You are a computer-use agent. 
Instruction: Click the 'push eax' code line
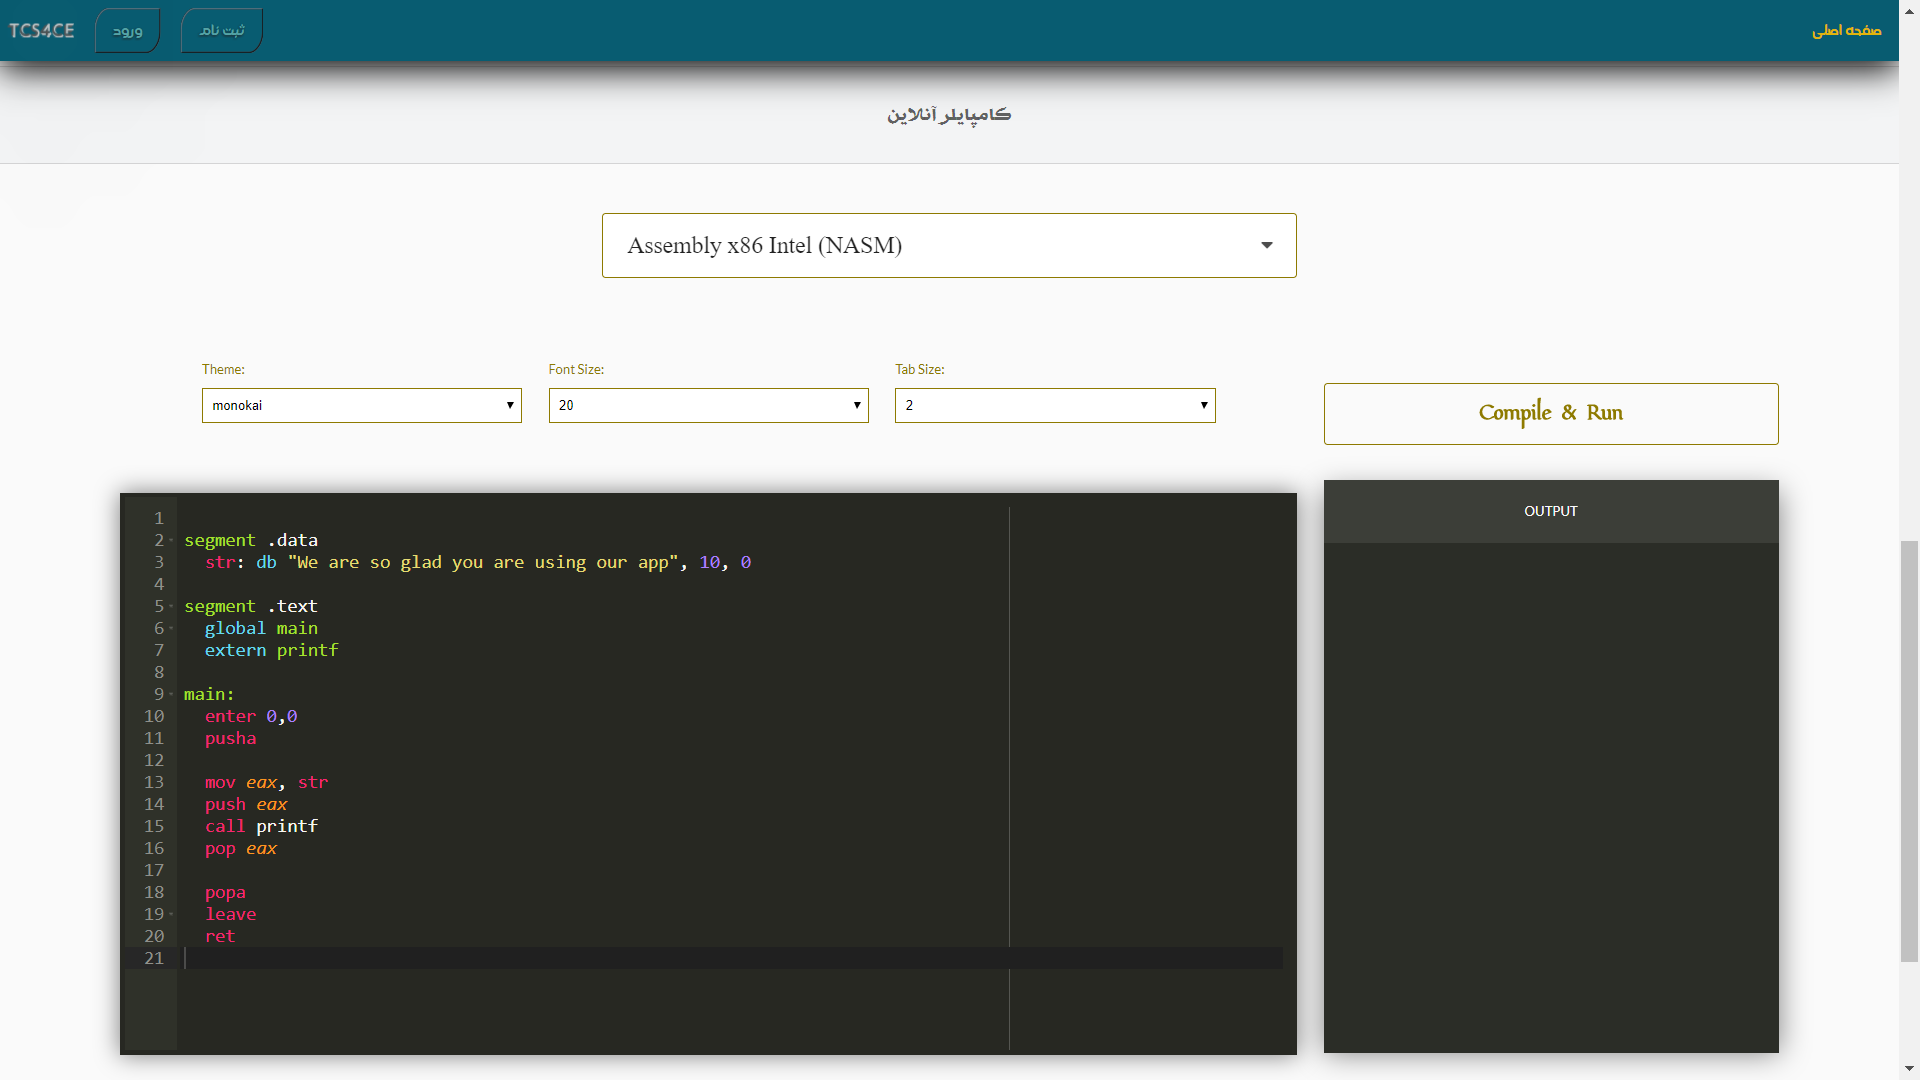coord(246,804)
